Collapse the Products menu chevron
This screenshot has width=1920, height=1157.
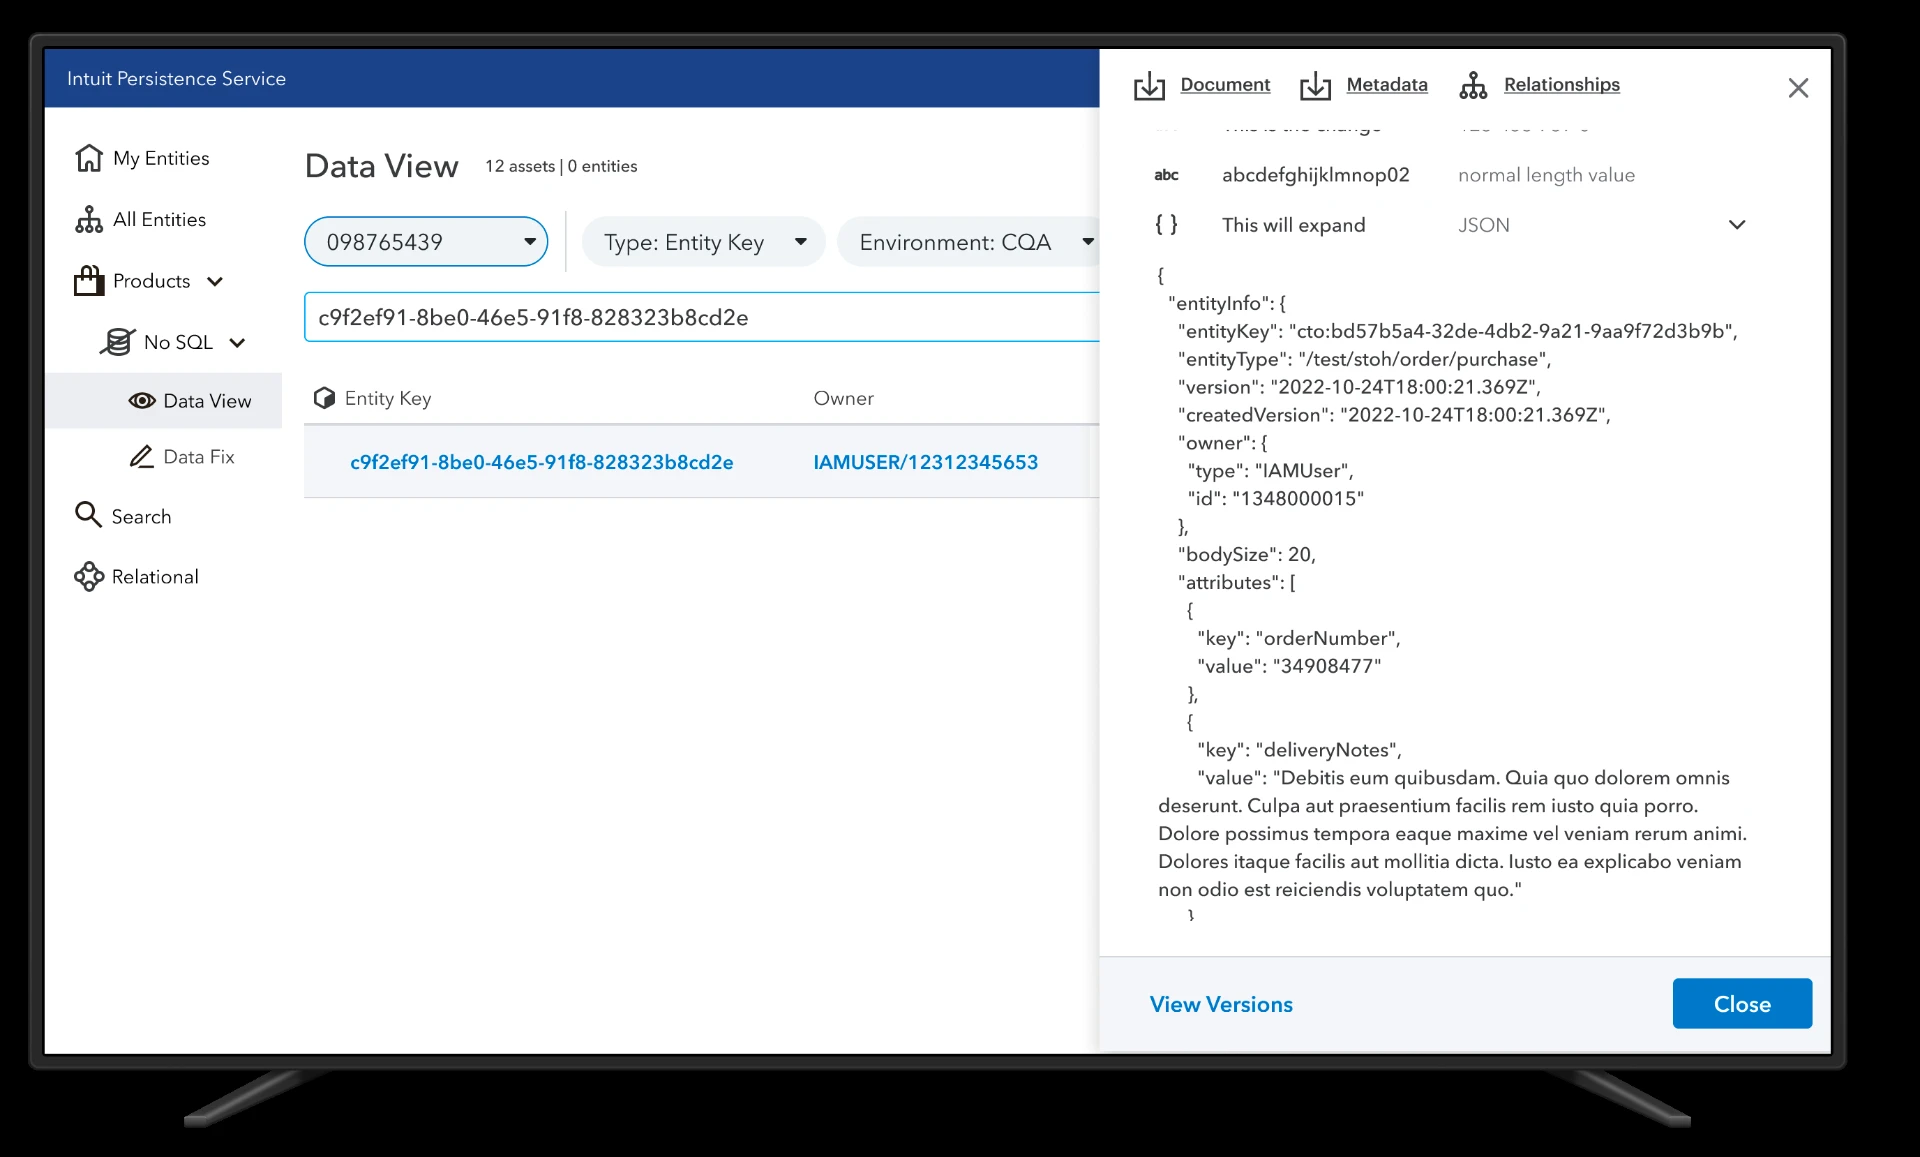(215, 282)
